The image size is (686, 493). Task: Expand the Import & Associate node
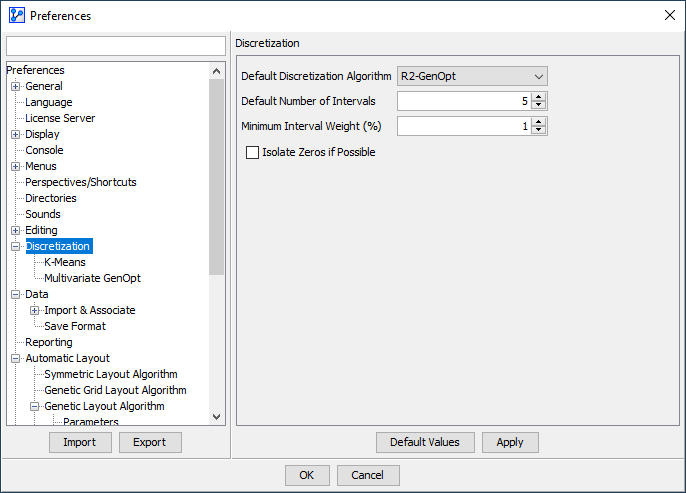pos(35,310)
